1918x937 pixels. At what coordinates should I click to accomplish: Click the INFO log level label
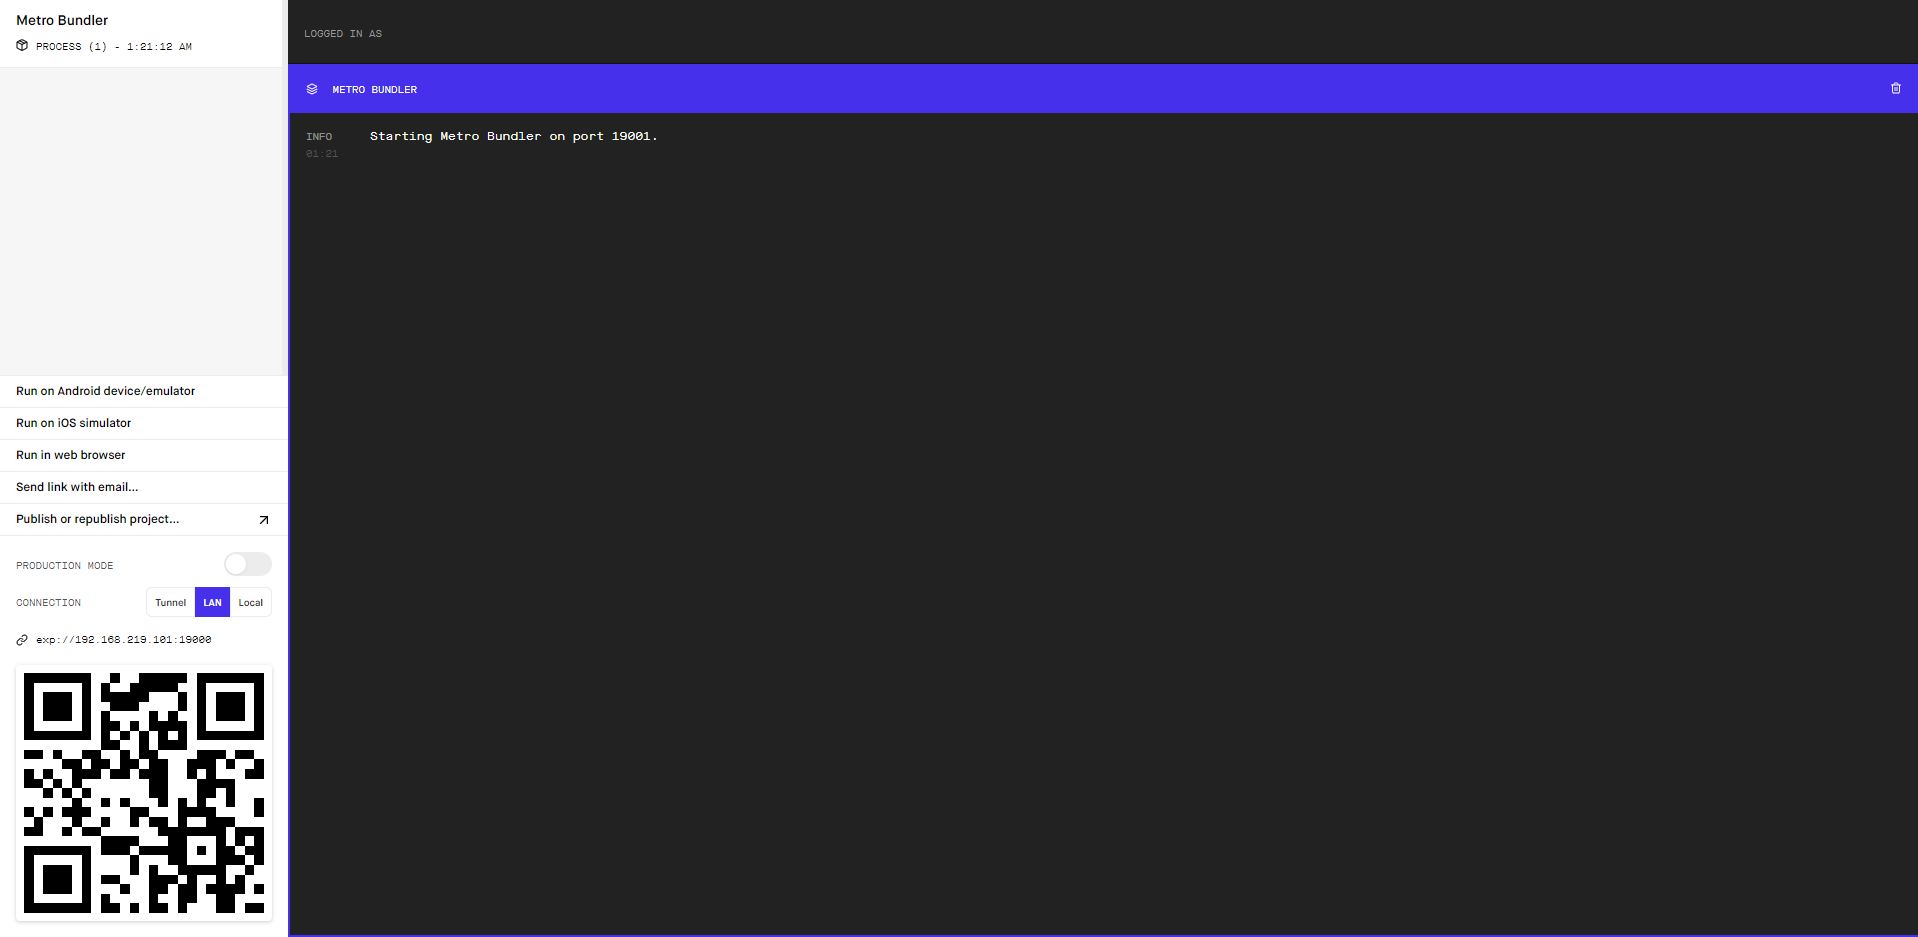pos(319,137)
